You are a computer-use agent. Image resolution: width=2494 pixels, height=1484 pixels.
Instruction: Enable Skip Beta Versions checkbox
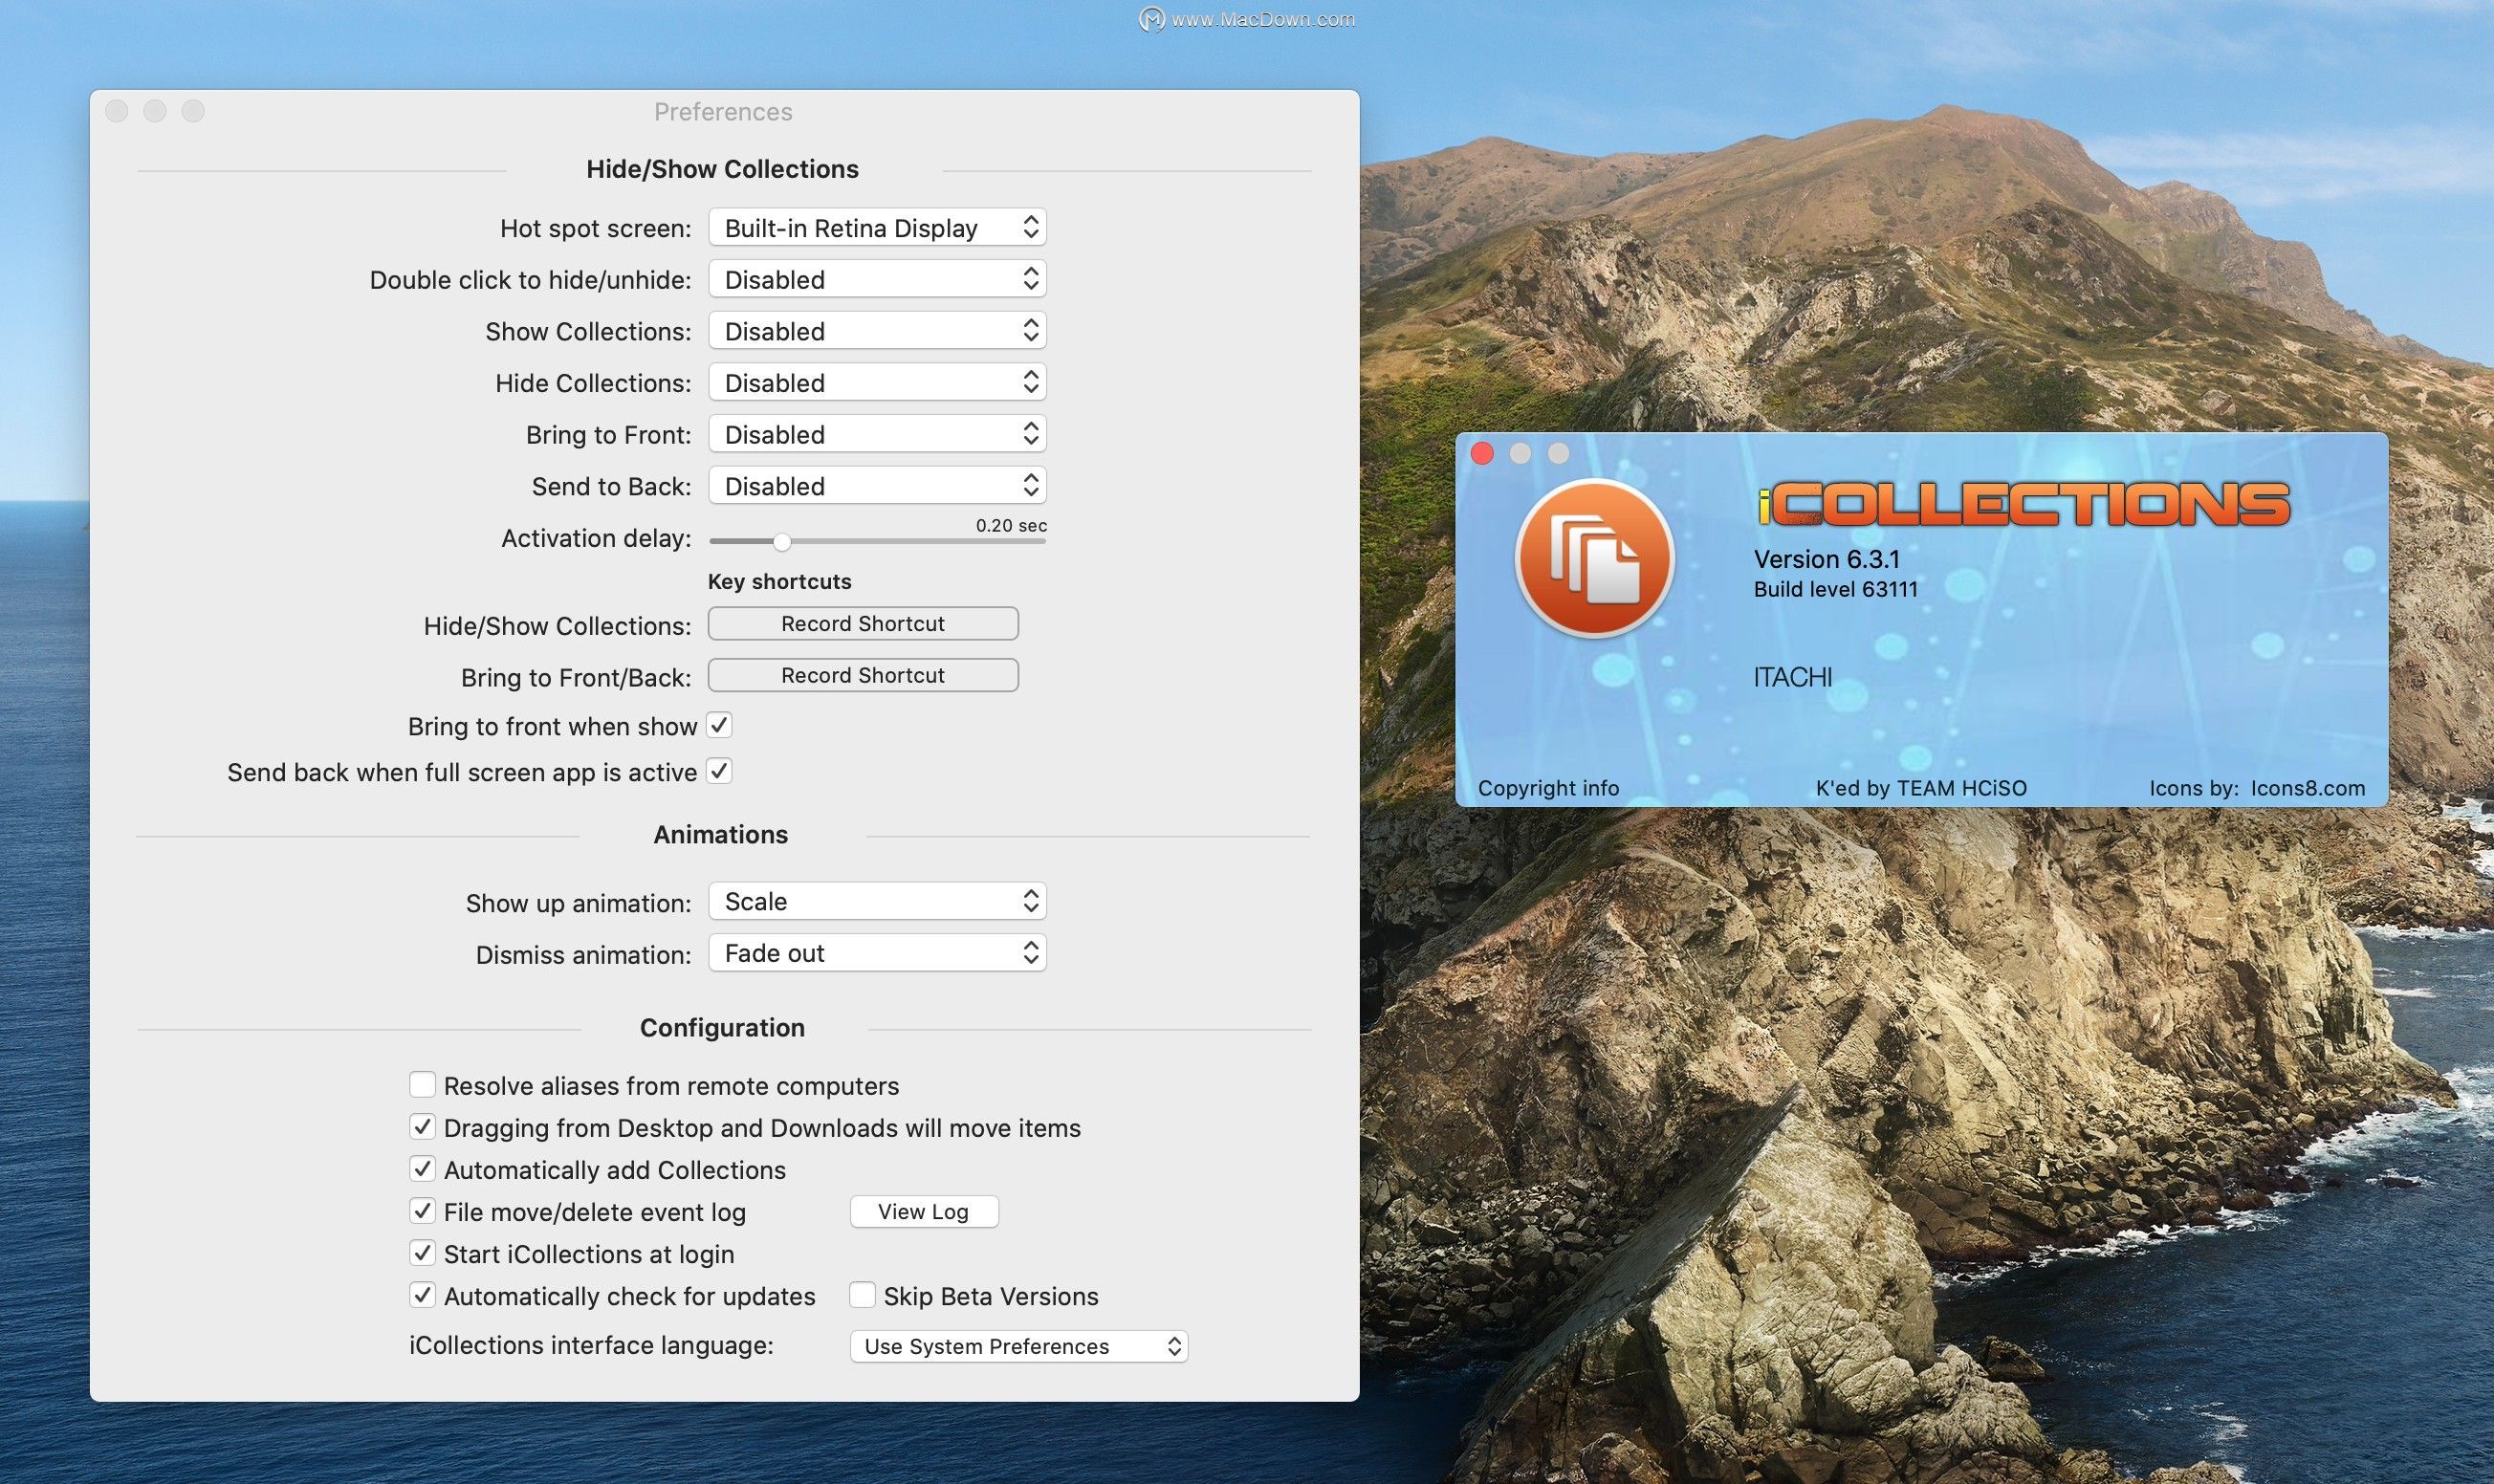click(x=862, y=1295)
